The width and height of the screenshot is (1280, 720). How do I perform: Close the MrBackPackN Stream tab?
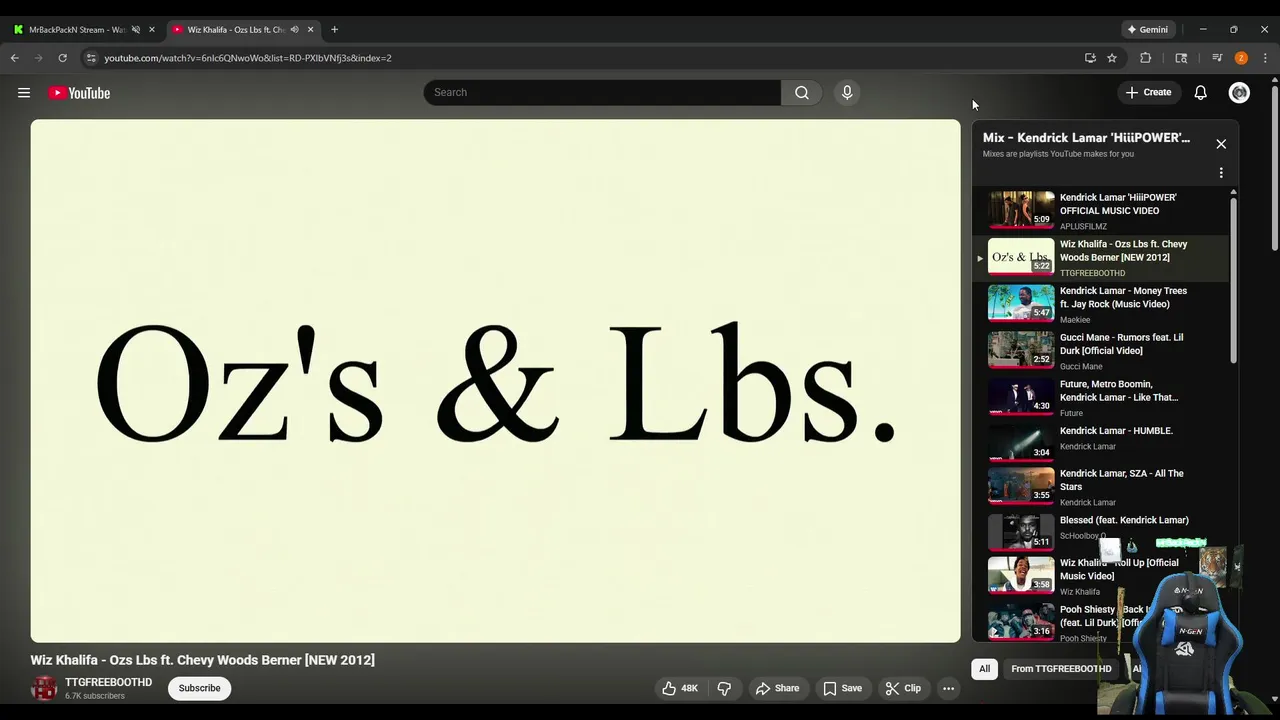[152, 30]
